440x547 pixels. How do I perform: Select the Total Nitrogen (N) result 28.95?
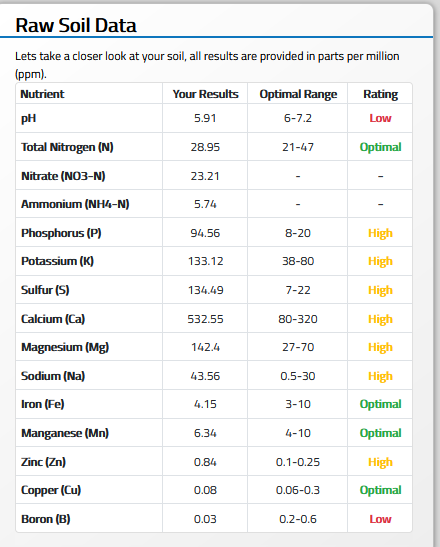[205, 147]
